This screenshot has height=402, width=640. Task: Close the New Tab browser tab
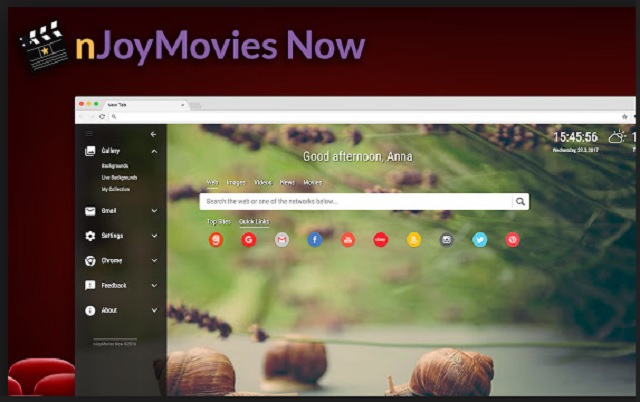[x=183, y=105]
